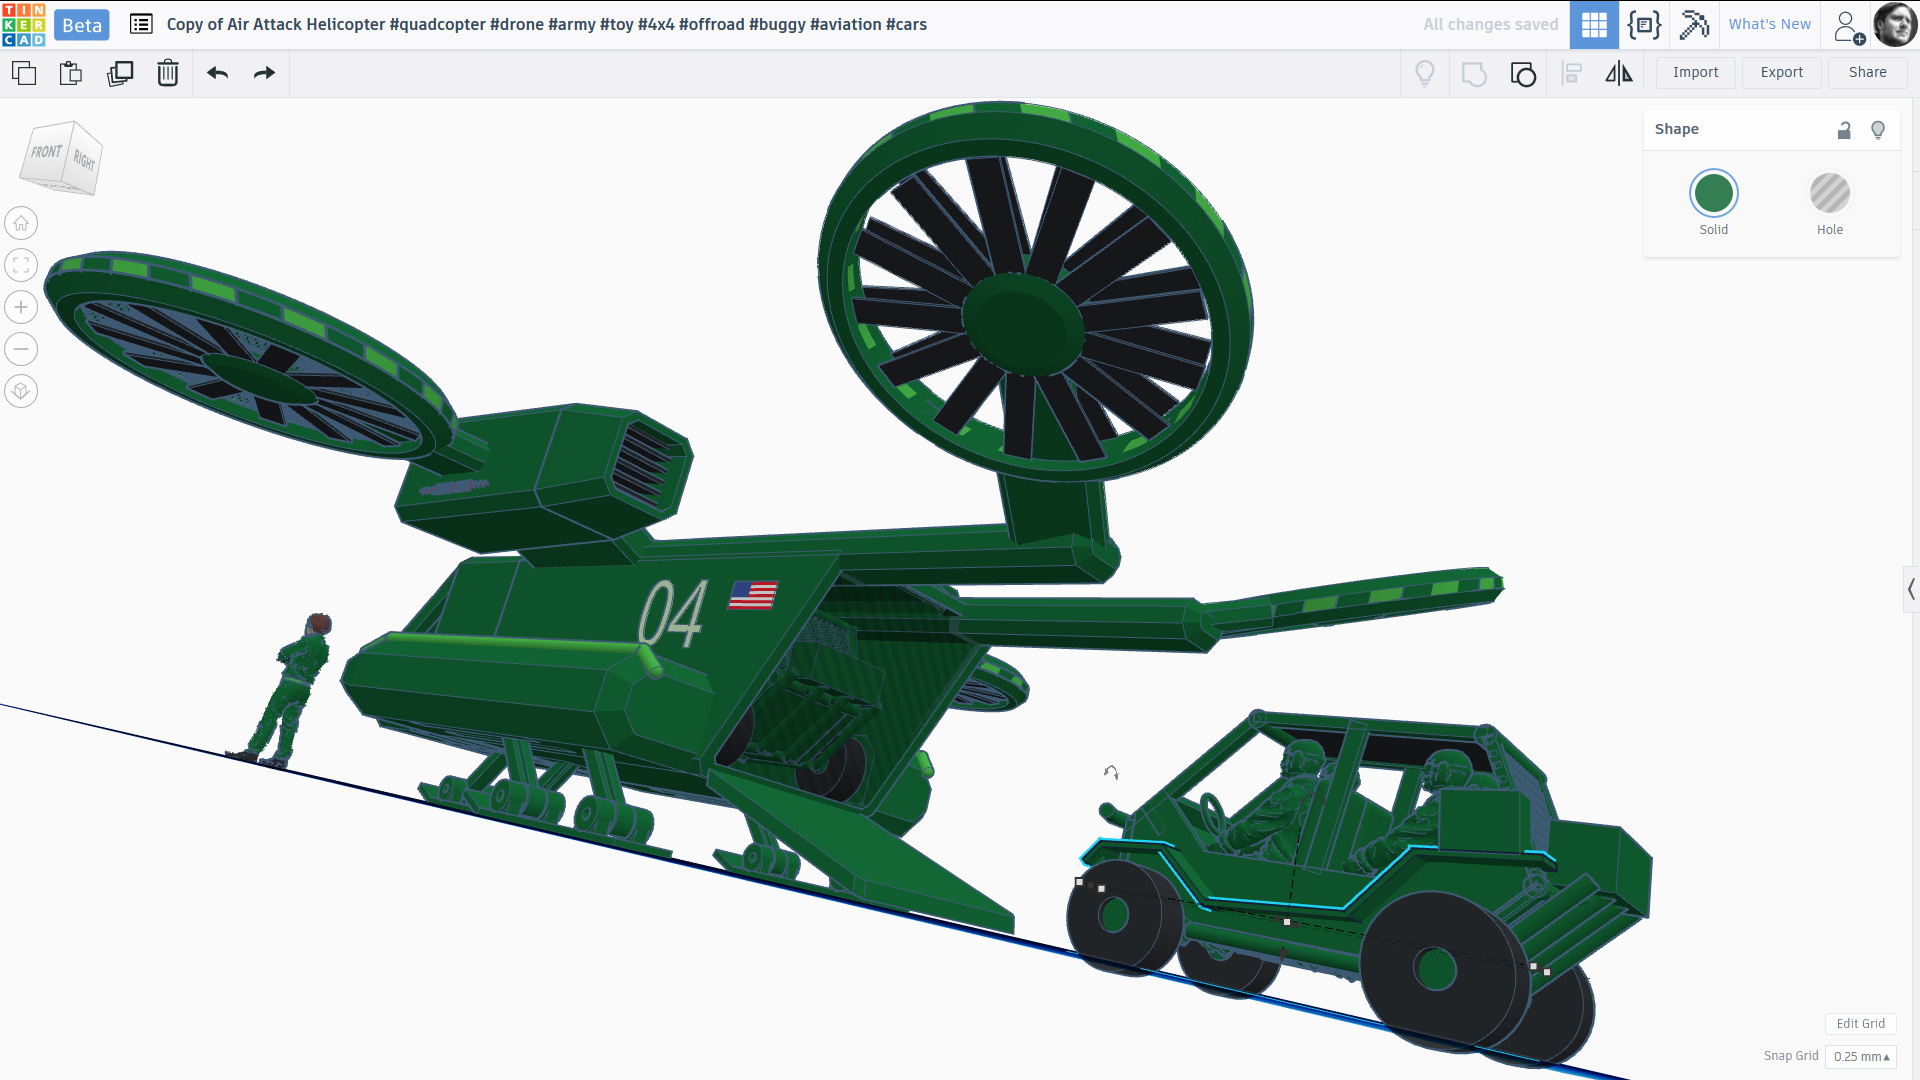This screenshot has width=1920, height=1080.
Task: Redo the last action
Action: click(x=264, y=73)
